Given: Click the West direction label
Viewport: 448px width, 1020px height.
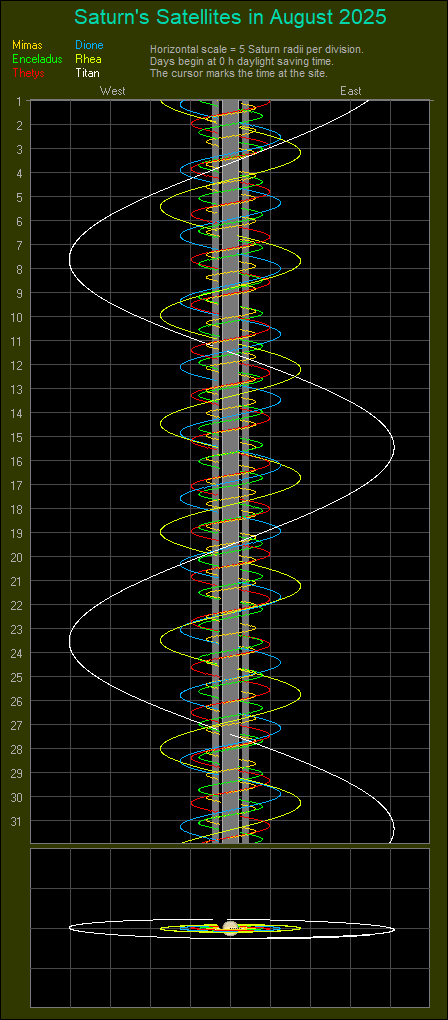Looking at the screenshot, I should tap(112, 91).
